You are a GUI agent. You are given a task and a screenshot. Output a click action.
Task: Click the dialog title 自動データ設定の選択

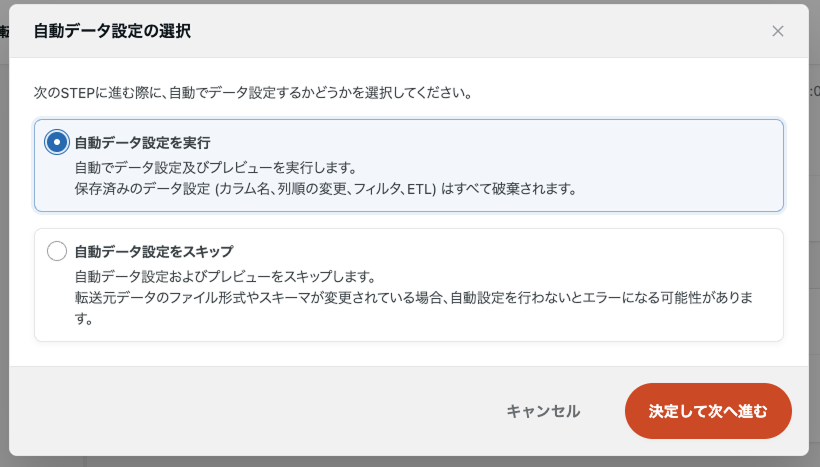click(112, 31)
